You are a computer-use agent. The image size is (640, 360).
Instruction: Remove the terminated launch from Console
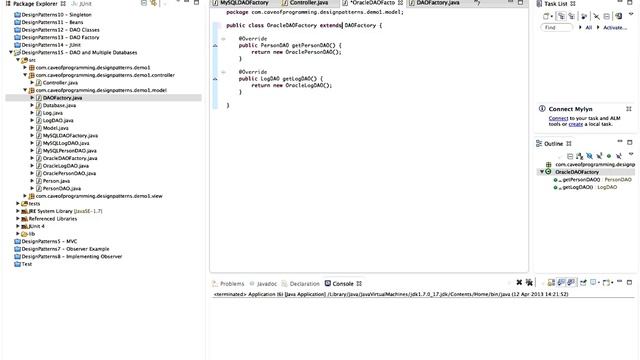pyautogui.click(x=519, y=282)
